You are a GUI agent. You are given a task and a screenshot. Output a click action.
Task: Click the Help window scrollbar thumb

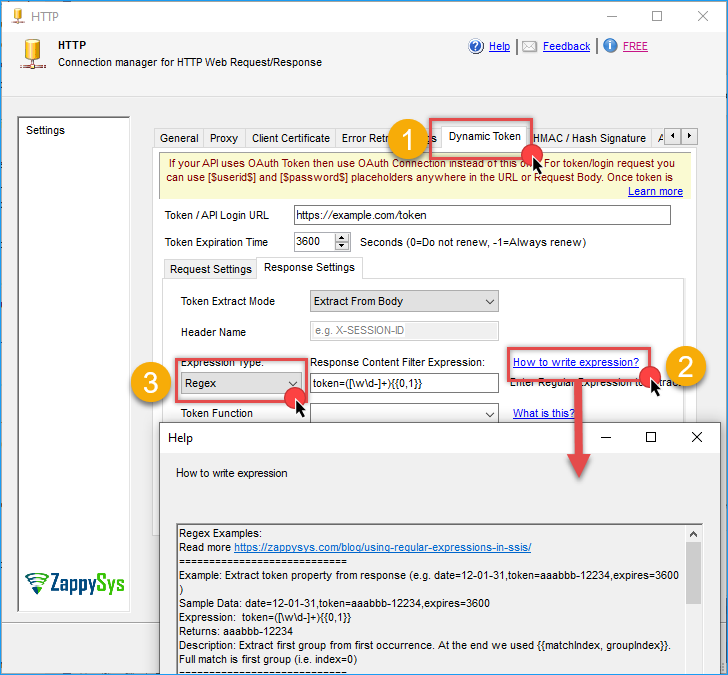[693, 572]
